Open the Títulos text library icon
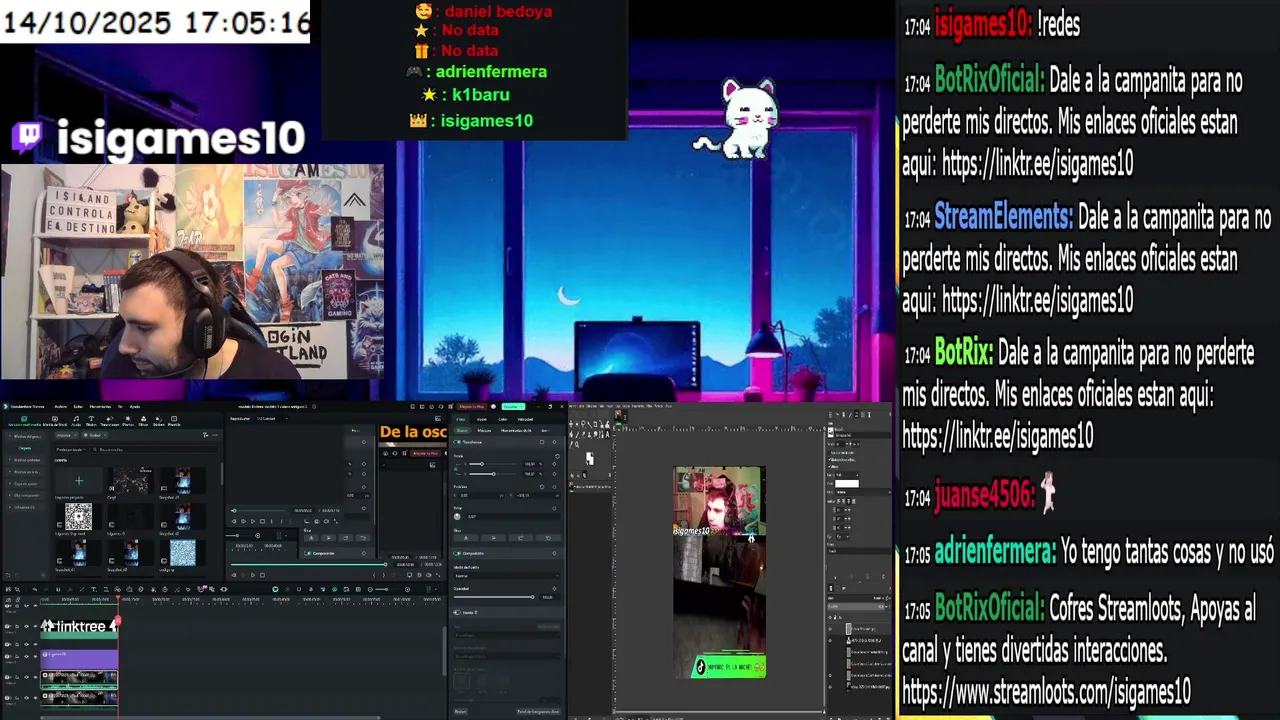Image resolution: width=1280 pixels, height=720 pixels. [91, 421]
